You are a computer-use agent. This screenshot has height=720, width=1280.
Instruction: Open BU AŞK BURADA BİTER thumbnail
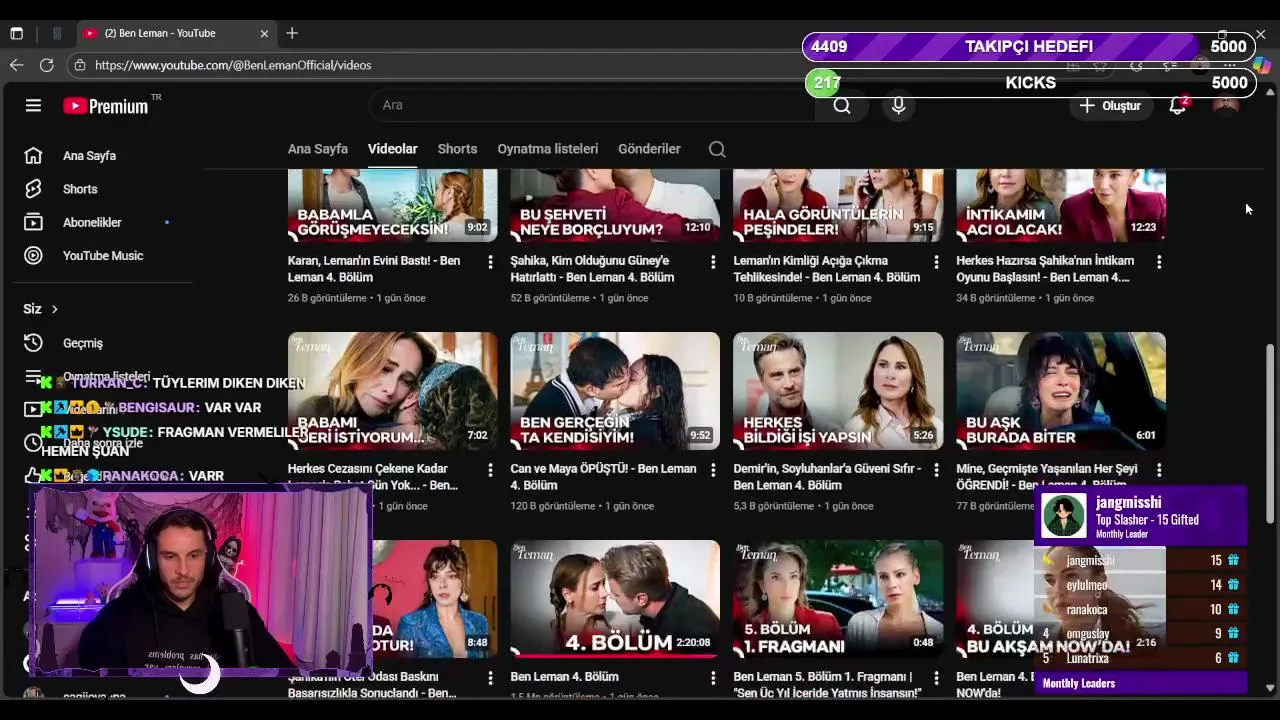click(x=1061, y=391)
